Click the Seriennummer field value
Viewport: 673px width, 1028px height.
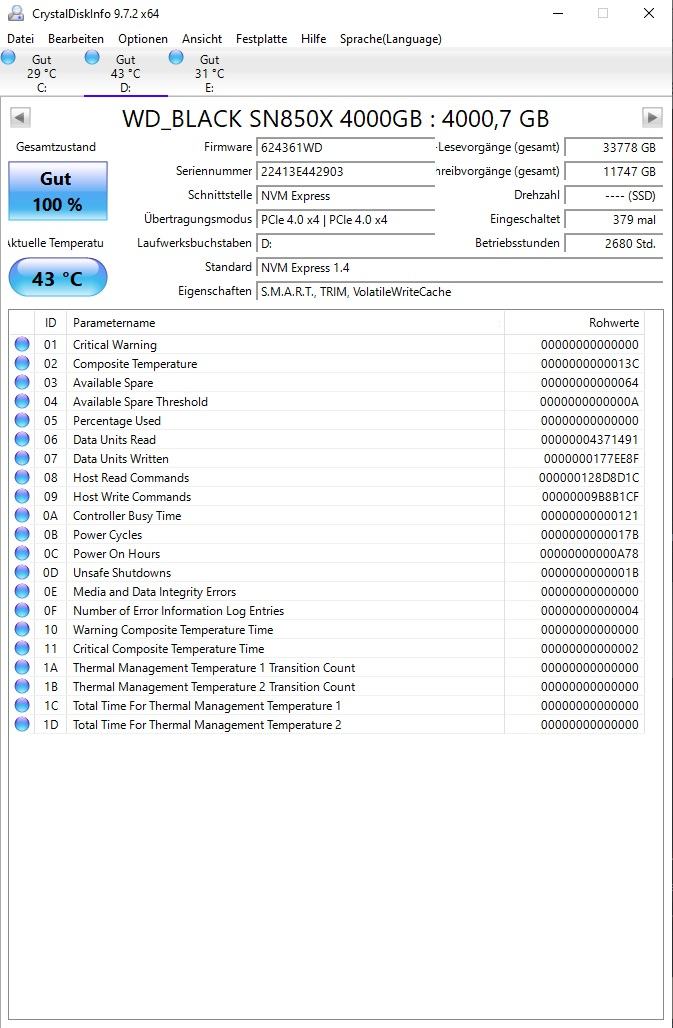click(x=345, y=172)
